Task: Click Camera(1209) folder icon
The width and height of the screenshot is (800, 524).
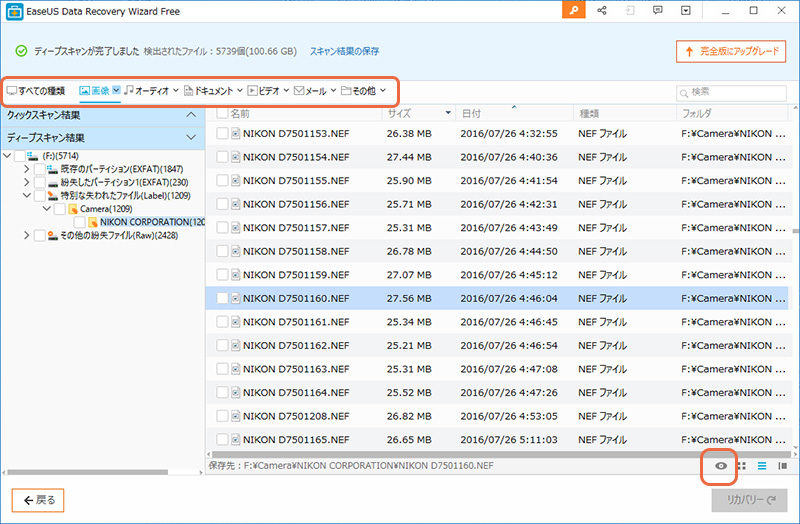Action: click(72, 209)
